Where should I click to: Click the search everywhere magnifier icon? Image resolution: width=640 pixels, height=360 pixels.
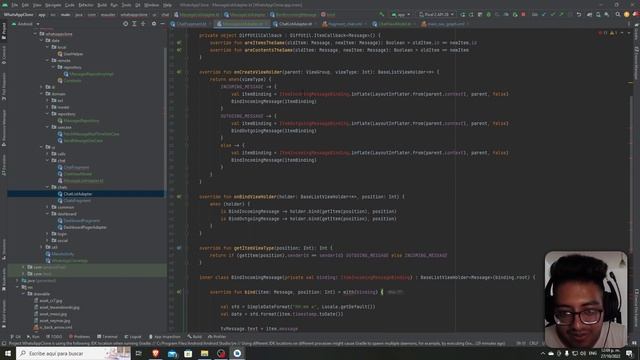[x=618, y=14]
